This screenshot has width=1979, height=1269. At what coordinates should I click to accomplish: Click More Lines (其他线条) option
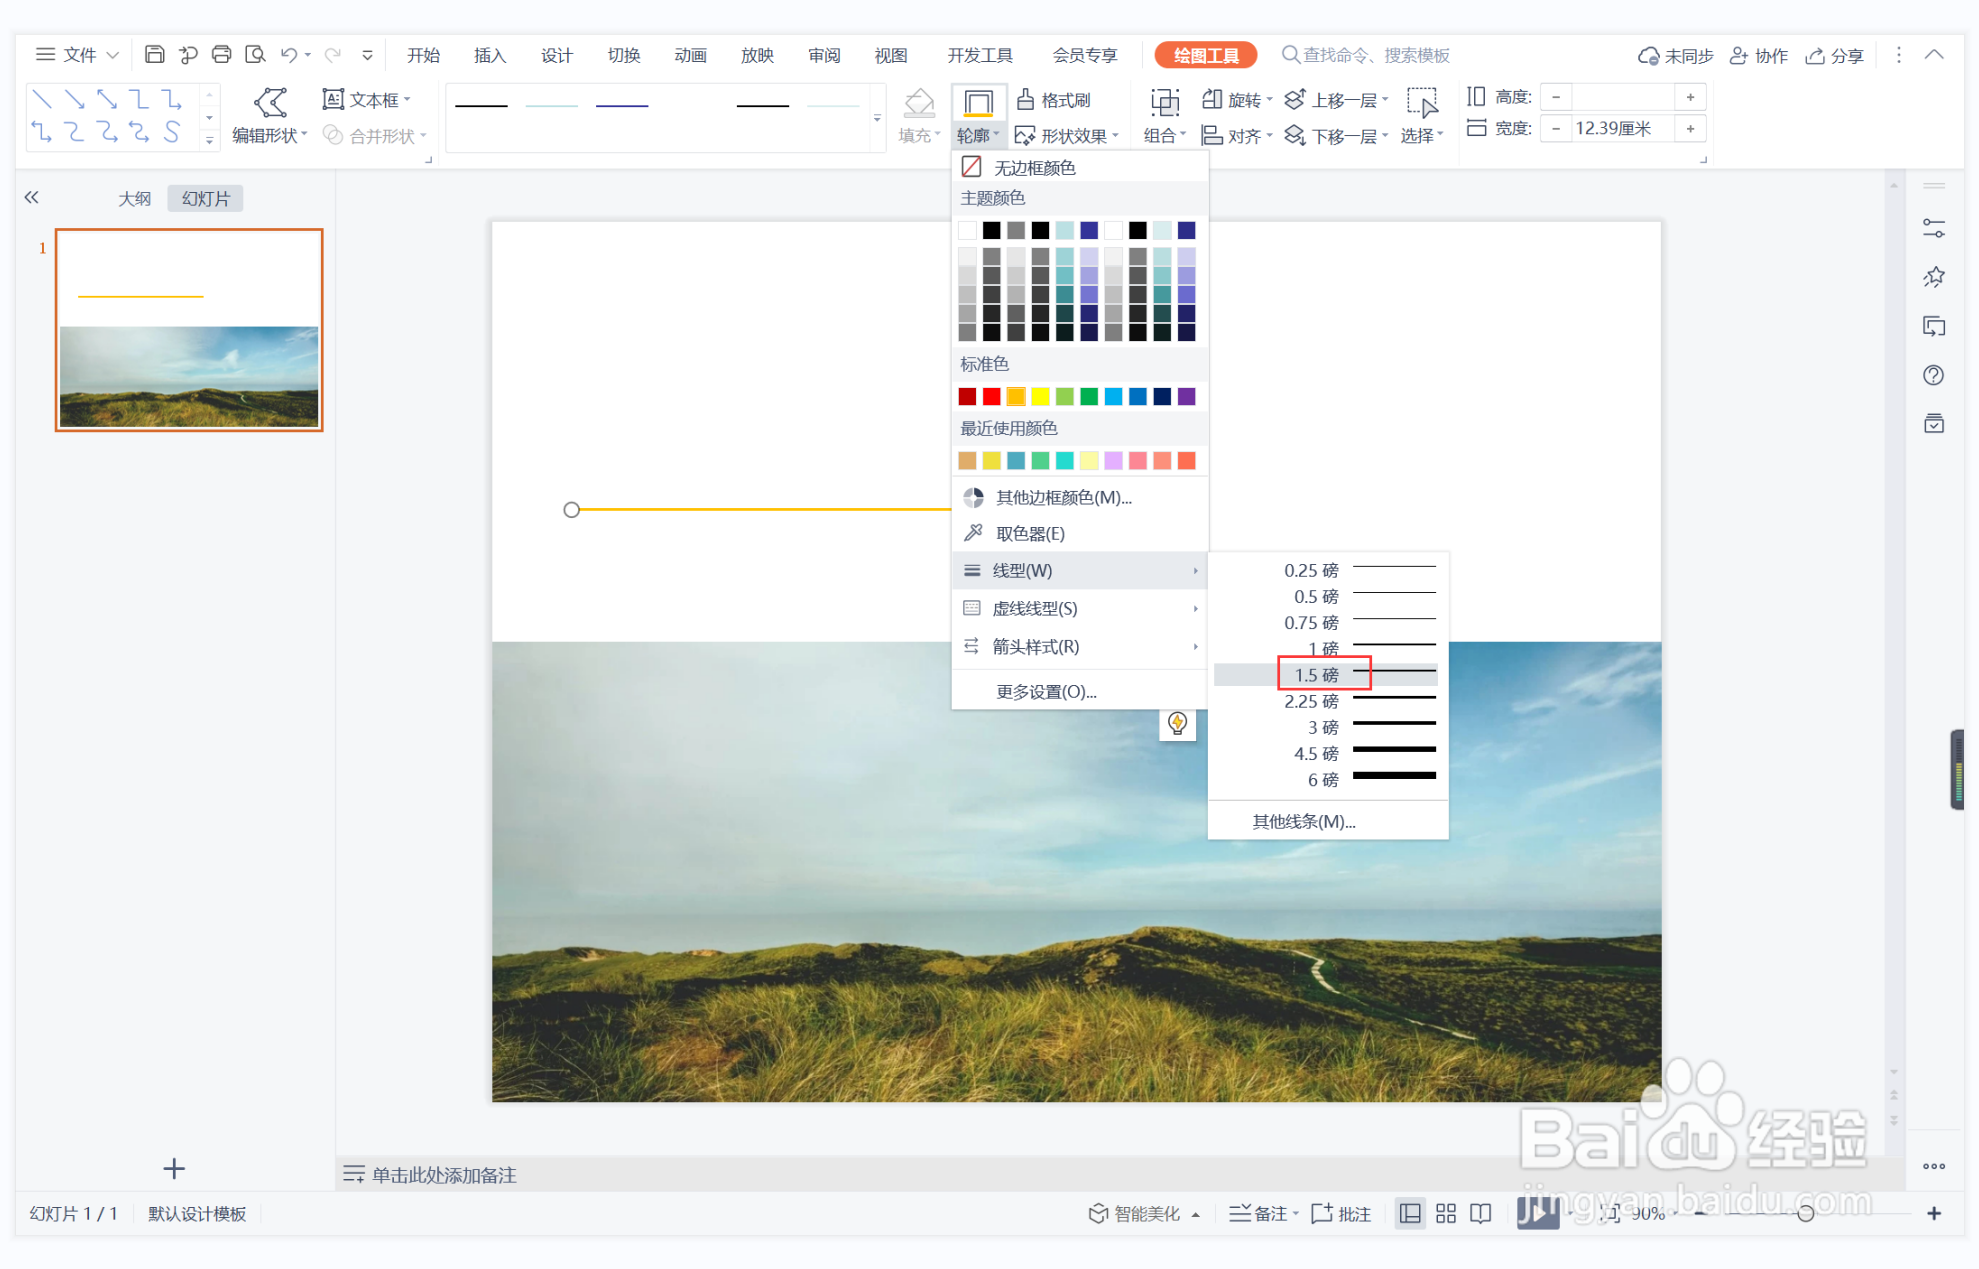click(x=1303, y=821)
